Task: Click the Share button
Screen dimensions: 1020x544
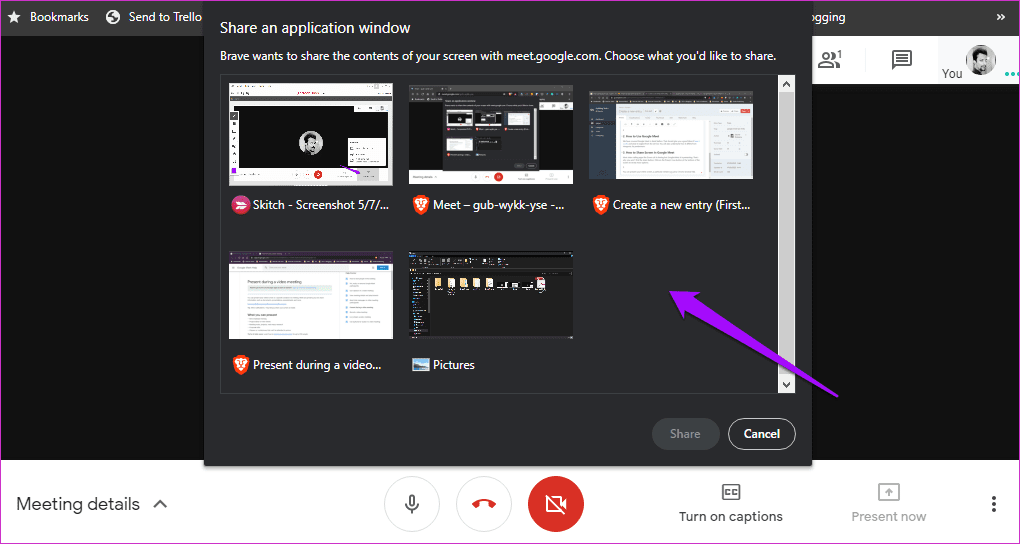Action: (685, 433)
